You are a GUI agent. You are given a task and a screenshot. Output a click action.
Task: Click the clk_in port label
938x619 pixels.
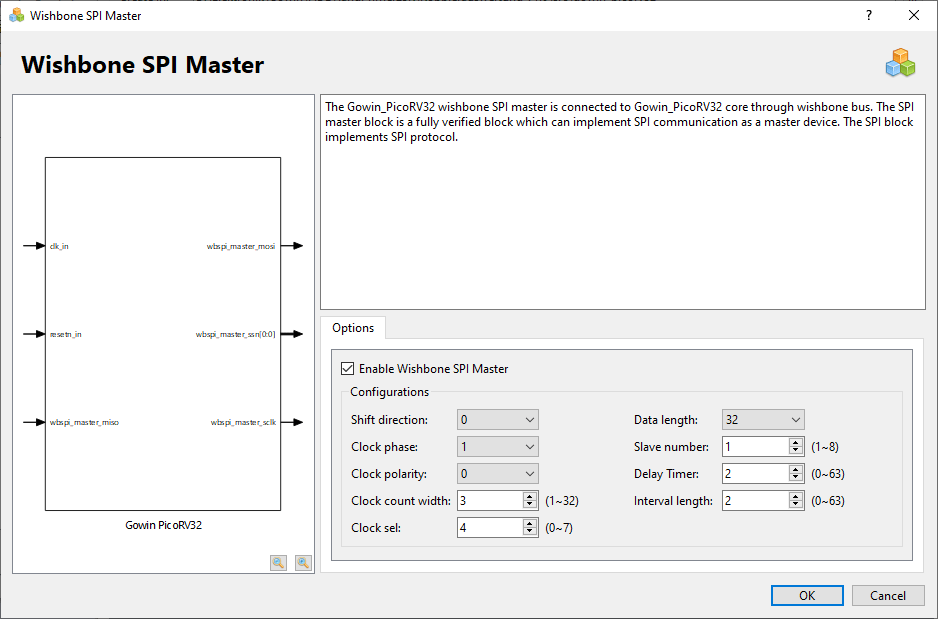click(59, 246)
